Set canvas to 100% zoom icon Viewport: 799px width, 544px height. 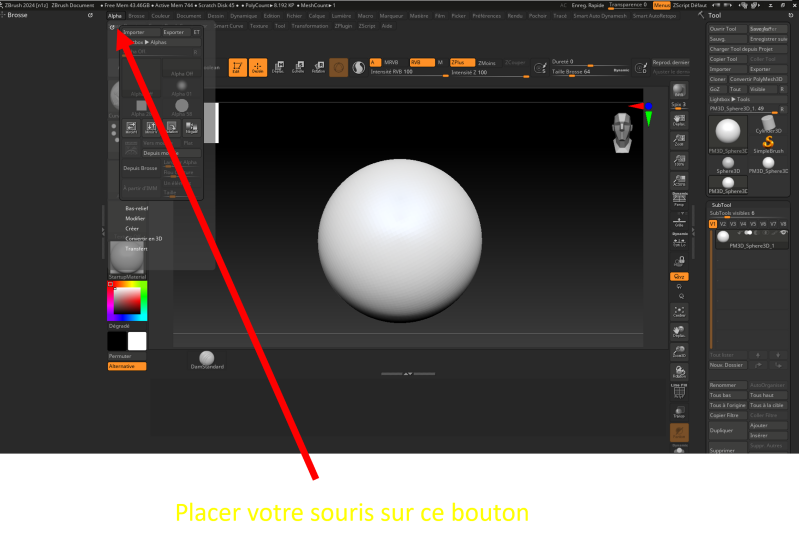point(679,160)
